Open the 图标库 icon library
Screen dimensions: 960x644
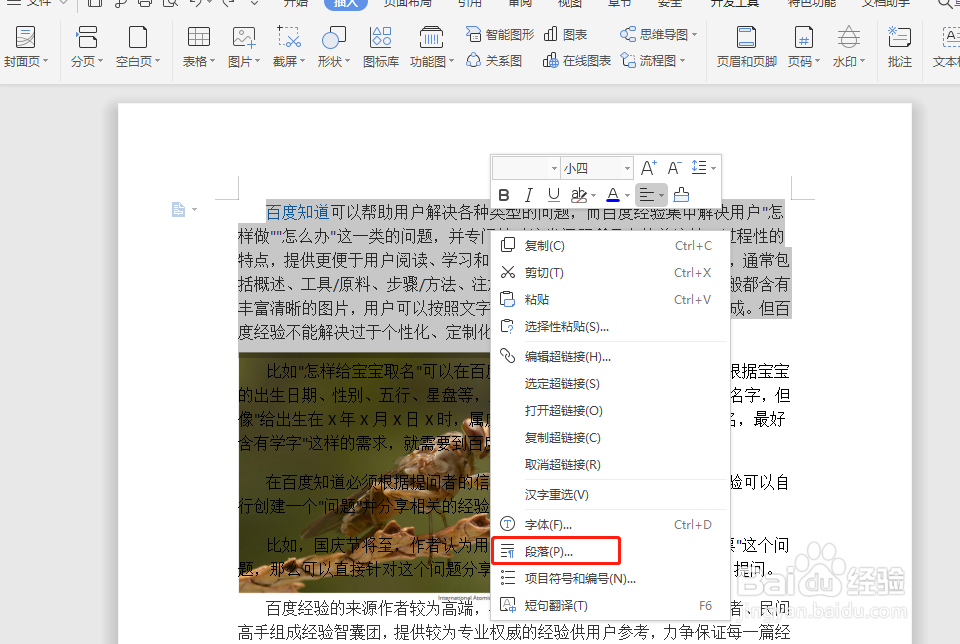[381, 47]
